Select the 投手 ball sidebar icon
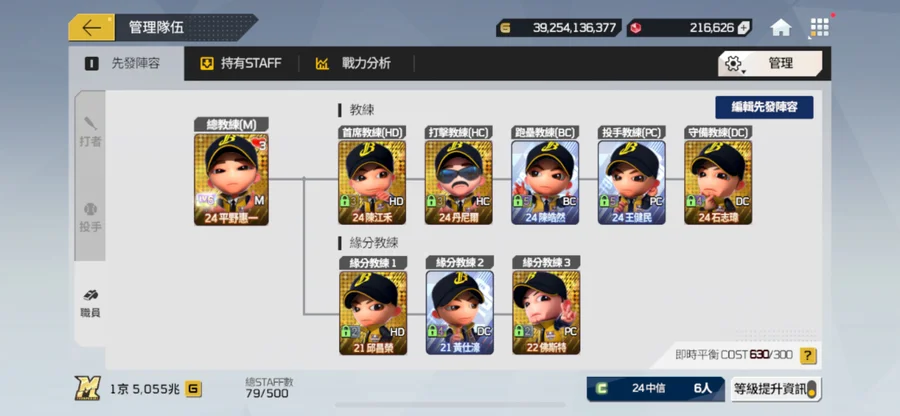This screenshot has height=416, width=900. [x=90, y=218]
